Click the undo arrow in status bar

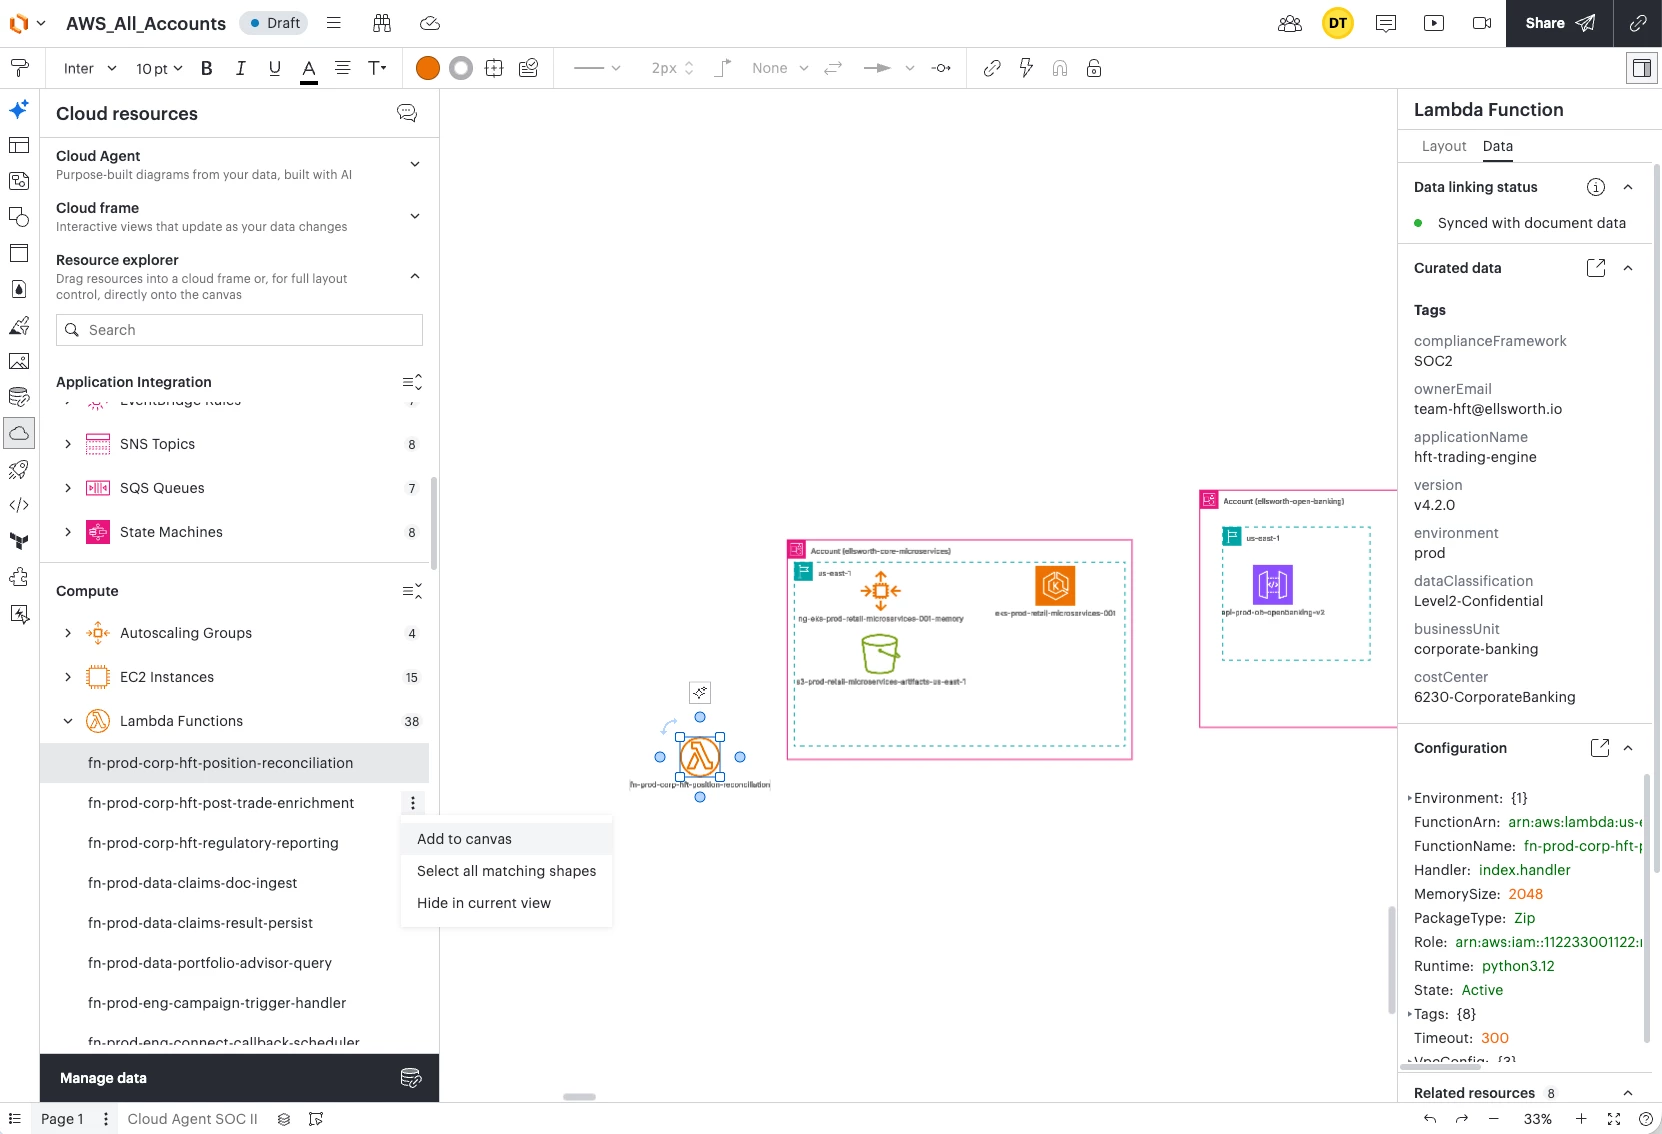click(x=1430, y=1119)
